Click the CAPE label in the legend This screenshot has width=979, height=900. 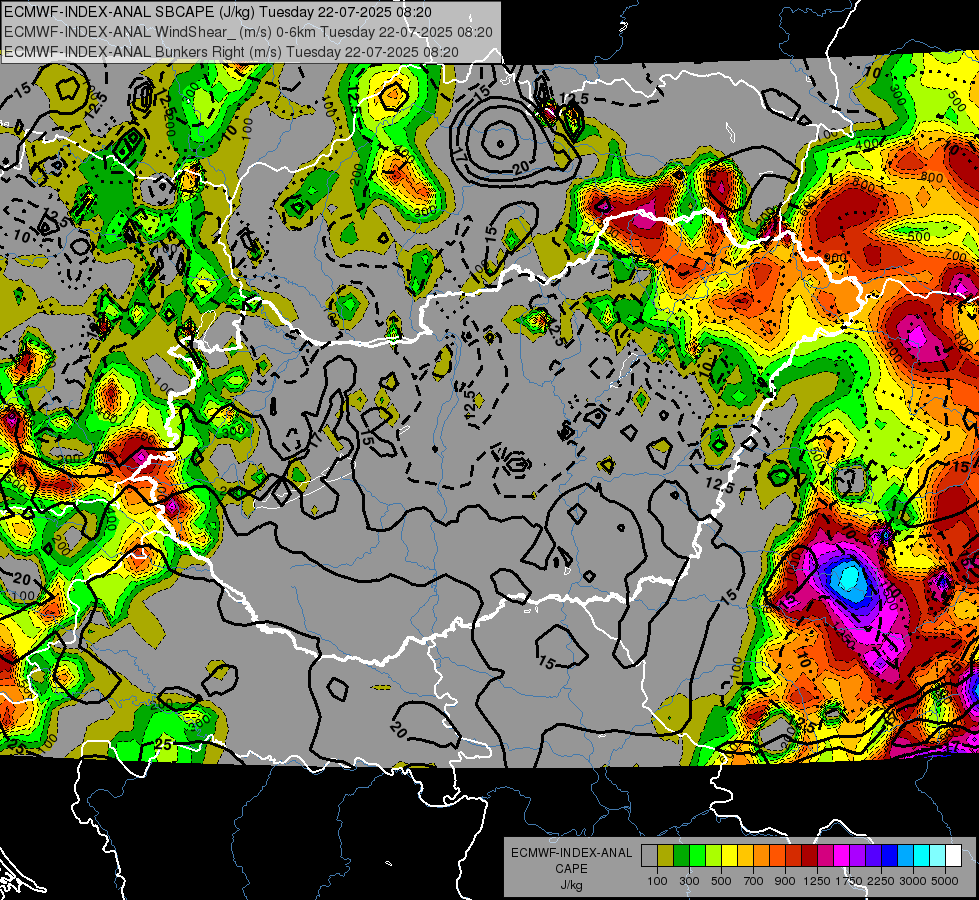tap(571, 869)
